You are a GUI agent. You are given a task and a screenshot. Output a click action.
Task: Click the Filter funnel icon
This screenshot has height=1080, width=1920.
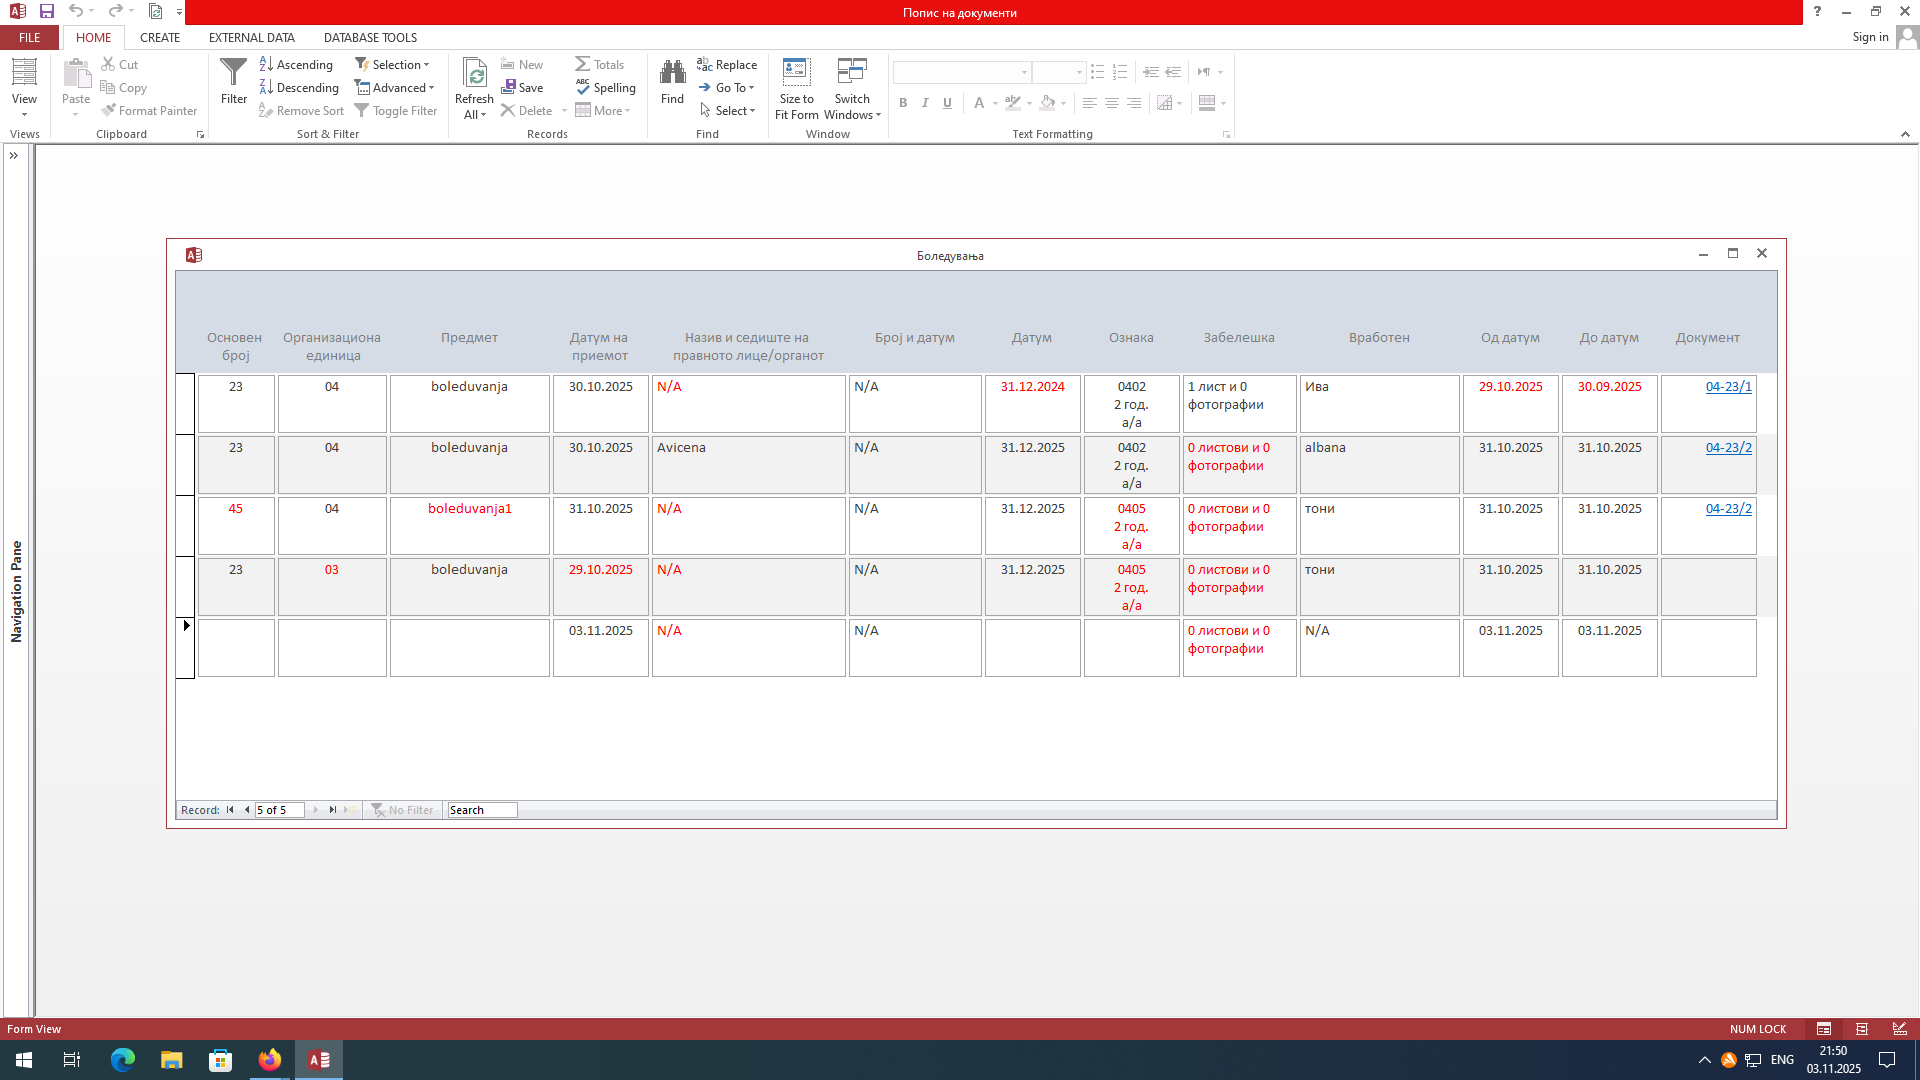[x=233, y=74]
